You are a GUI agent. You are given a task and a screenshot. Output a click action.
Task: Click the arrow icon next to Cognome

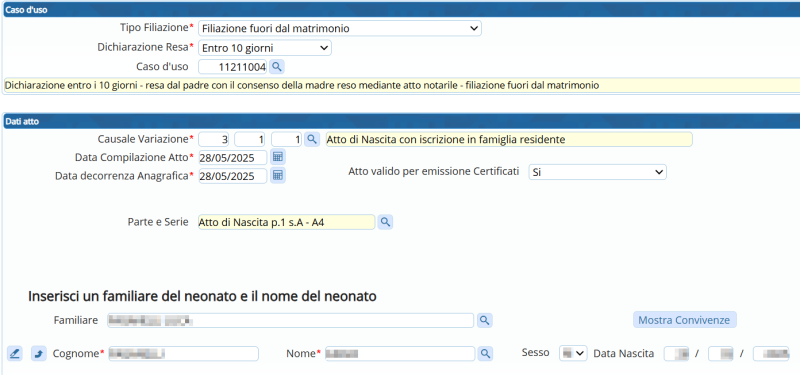coord(39,353)
